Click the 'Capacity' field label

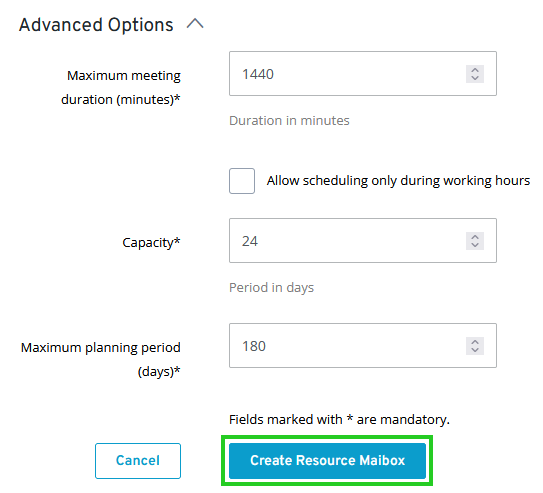coord(151,243)
